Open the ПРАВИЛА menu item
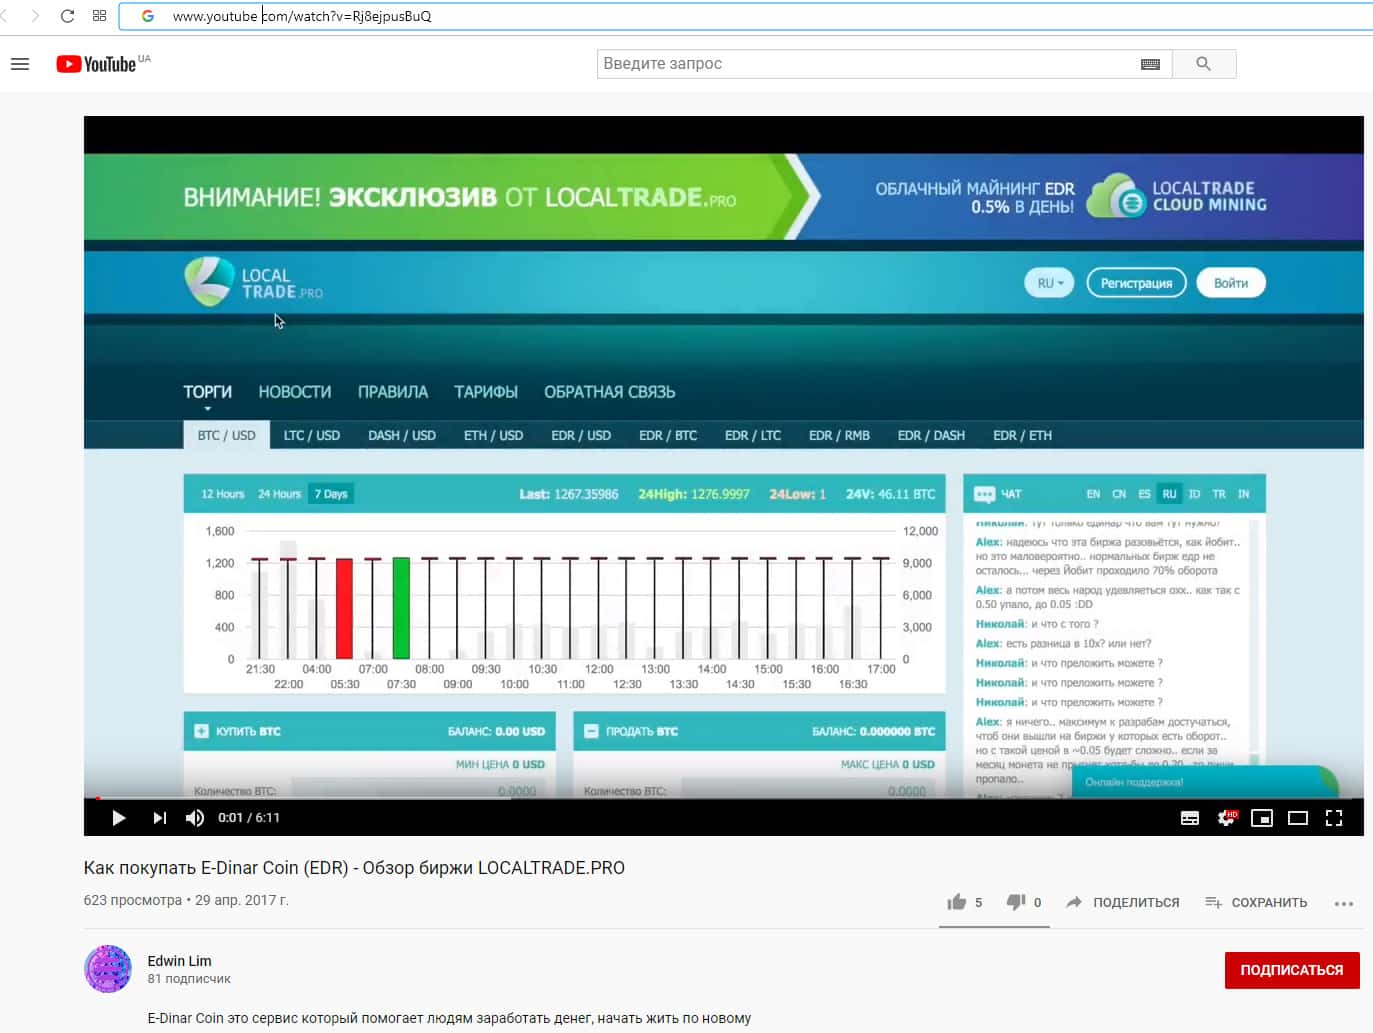Viewport: 1373px width, 1033px height. coord(393,392)
